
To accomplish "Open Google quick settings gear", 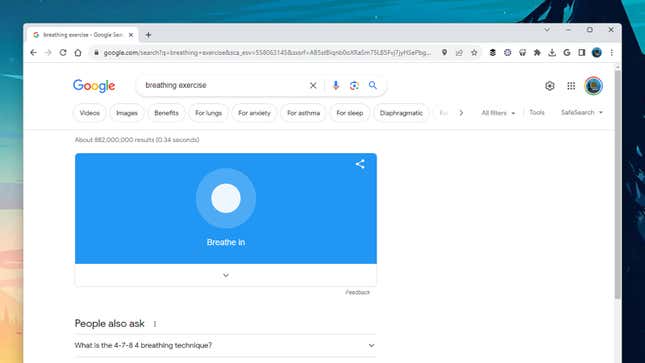I will 550,86.
